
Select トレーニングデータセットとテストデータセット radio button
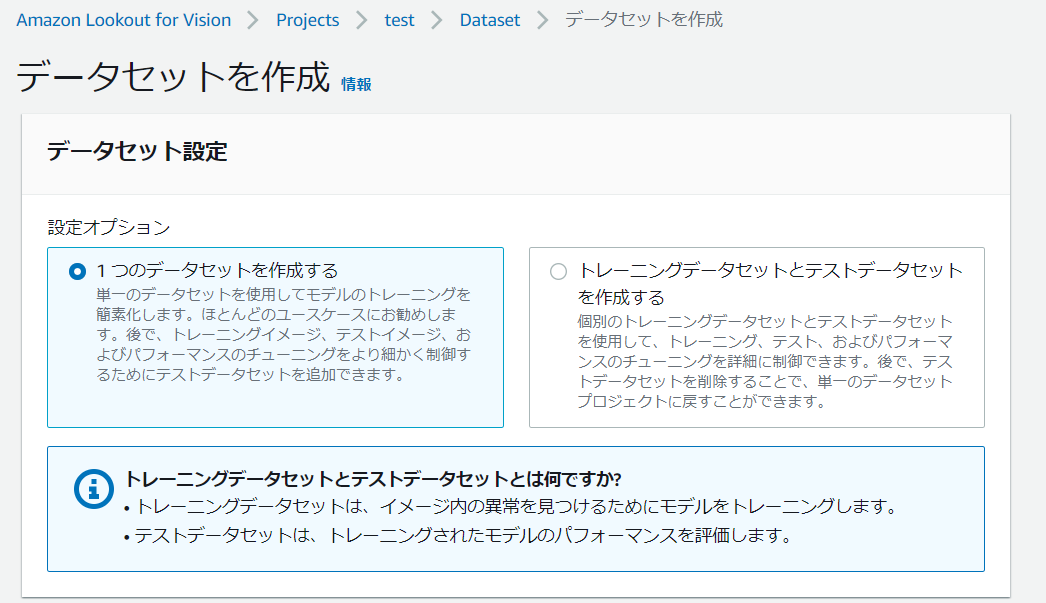pos(558,271)
